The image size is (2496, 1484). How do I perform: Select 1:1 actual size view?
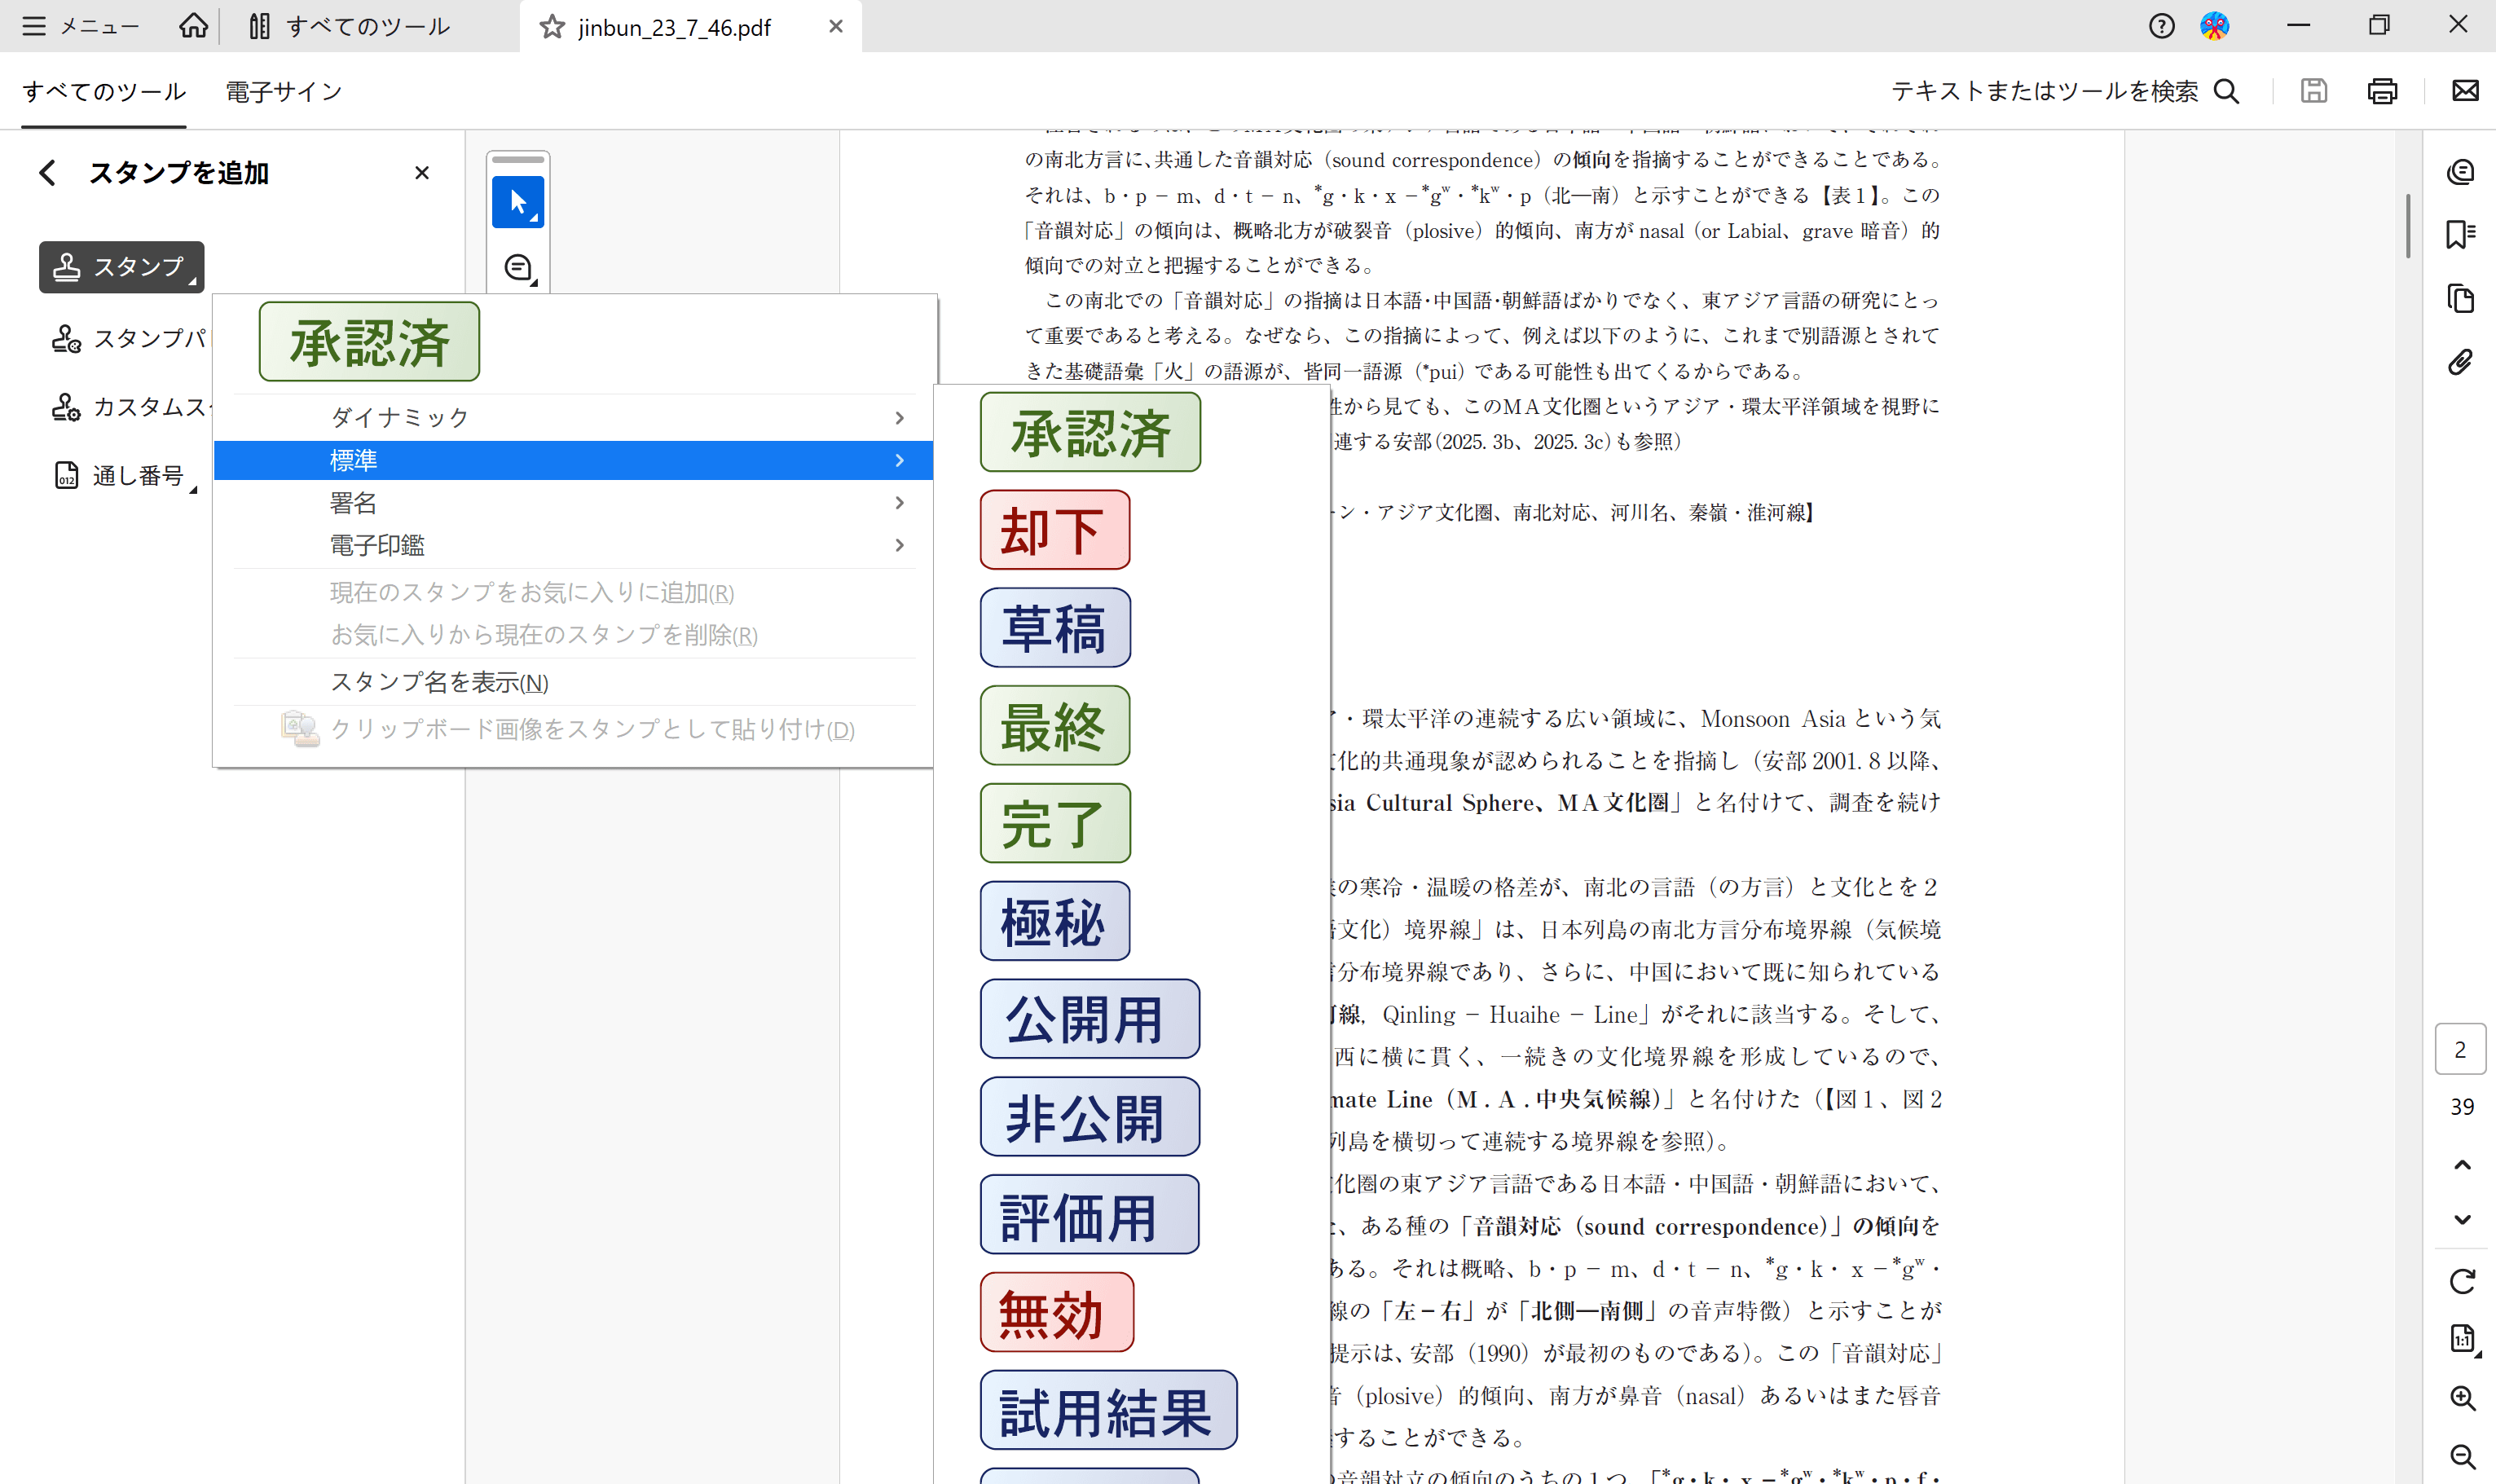click(2461, 1339)
